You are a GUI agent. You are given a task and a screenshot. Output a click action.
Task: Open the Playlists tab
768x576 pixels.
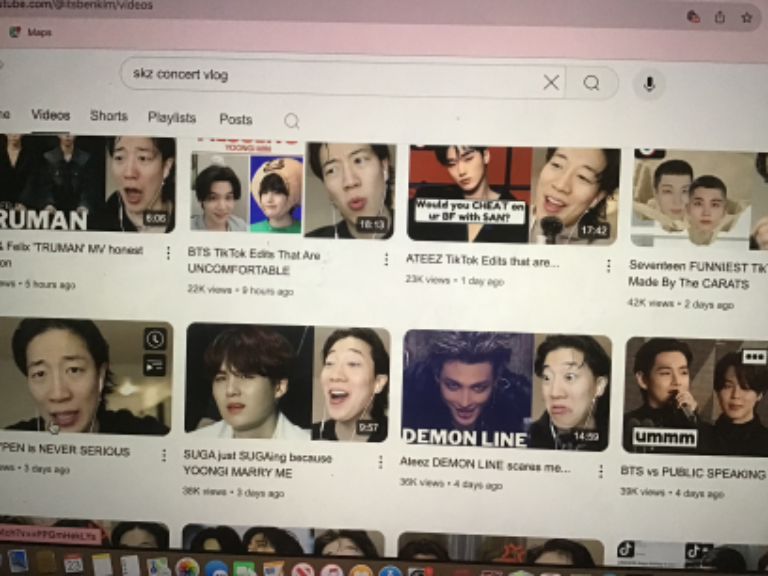click(x=172, y=118)
